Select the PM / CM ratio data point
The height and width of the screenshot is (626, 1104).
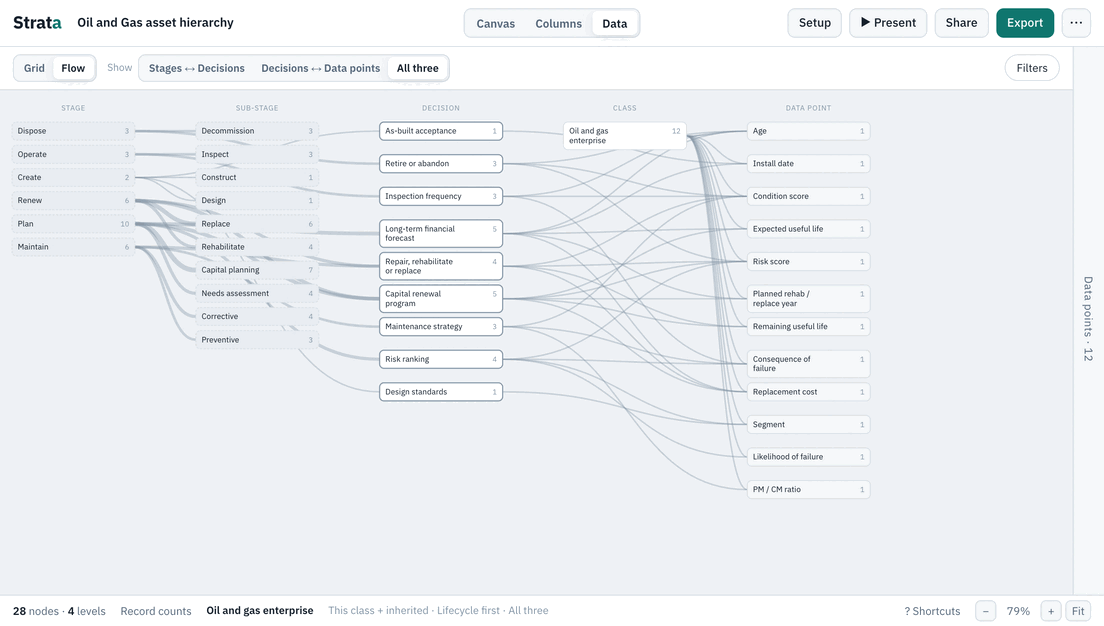tap(808, 489)
